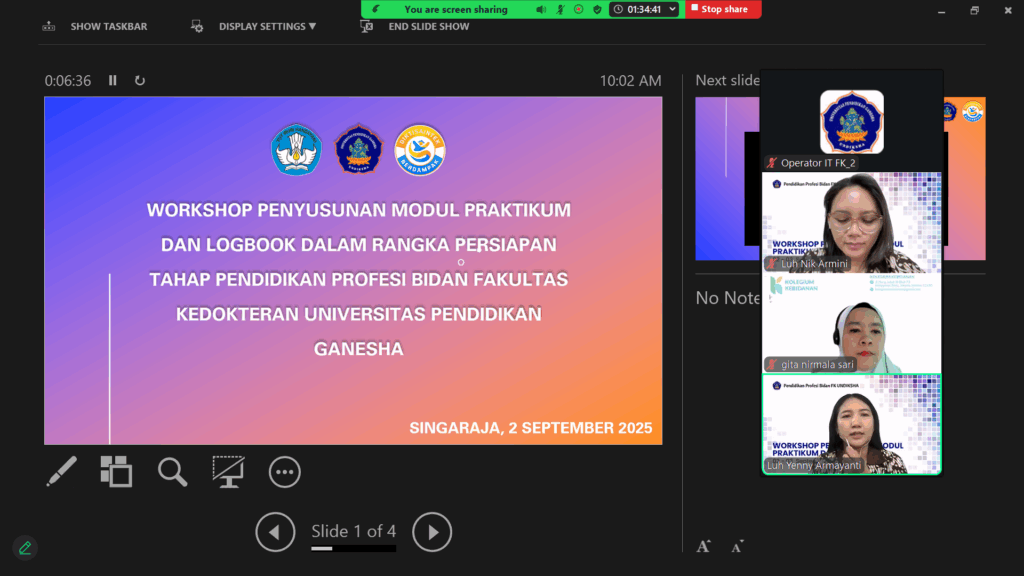Click the clock reading 10:02 AM
This screenshot has width=1024, height=576.
630,80
